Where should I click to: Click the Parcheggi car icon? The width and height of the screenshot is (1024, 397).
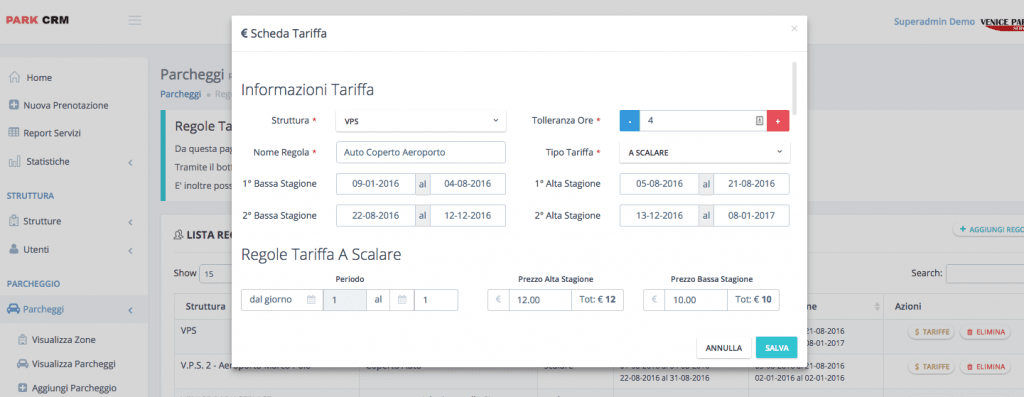(13, 310)
